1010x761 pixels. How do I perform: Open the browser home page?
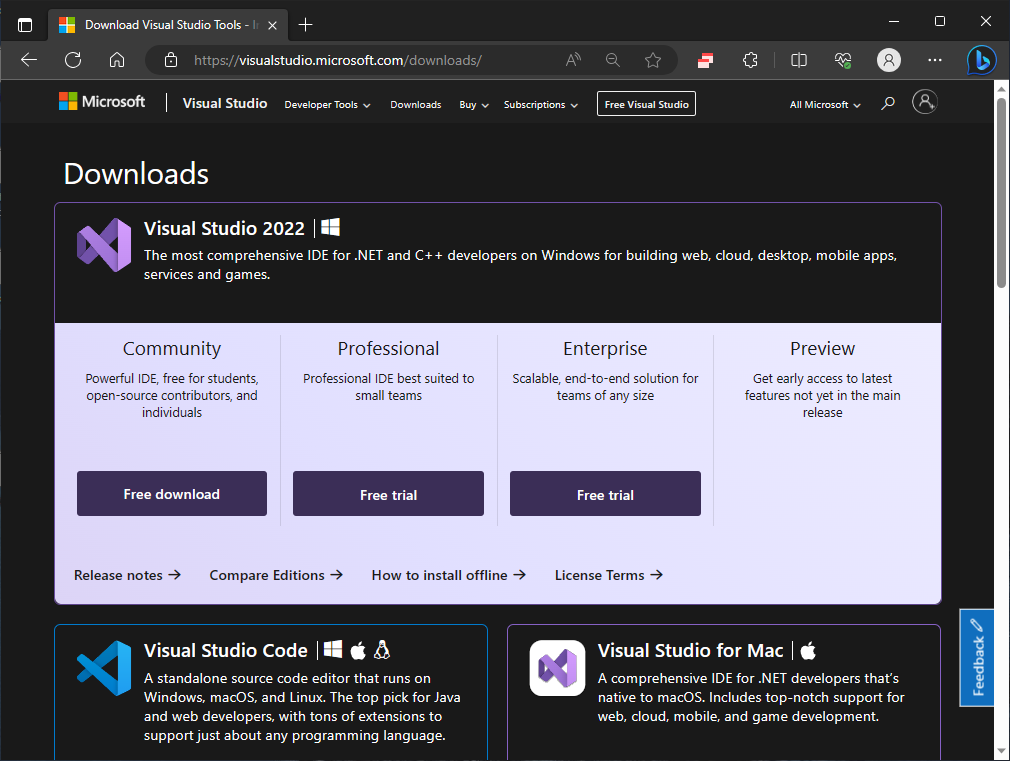[117, 60]
